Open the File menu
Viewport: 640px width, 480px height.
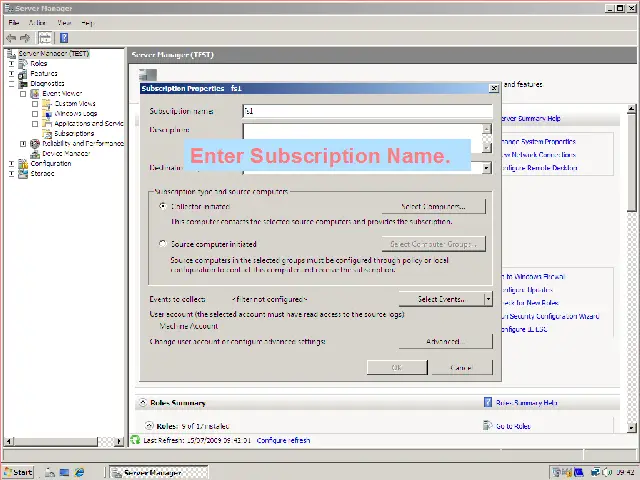pyautogui.click(x=13, y=23)
